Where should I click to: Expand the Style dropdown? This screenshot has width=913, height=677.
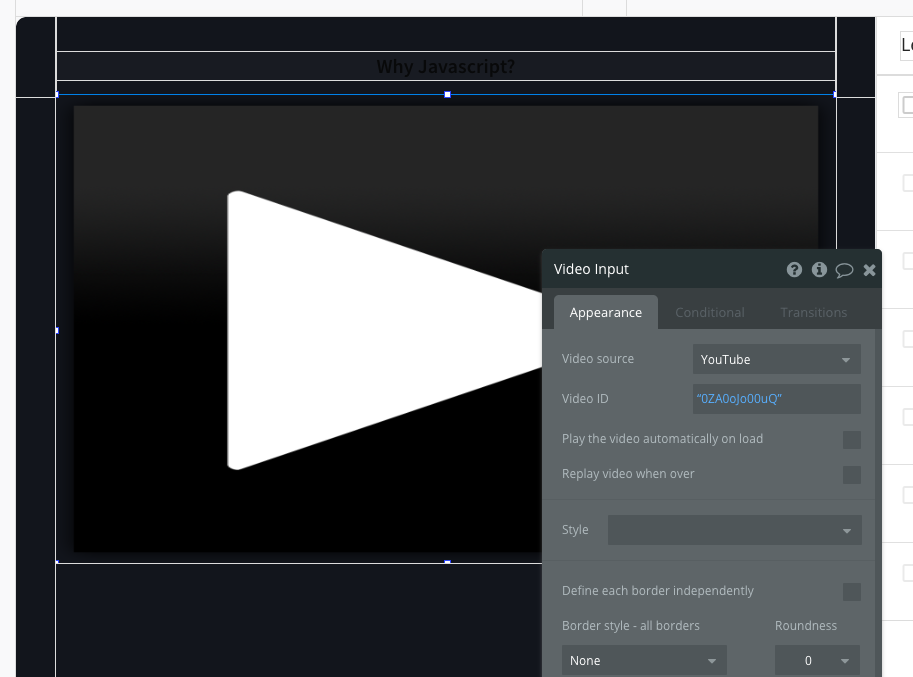(734, 530)
